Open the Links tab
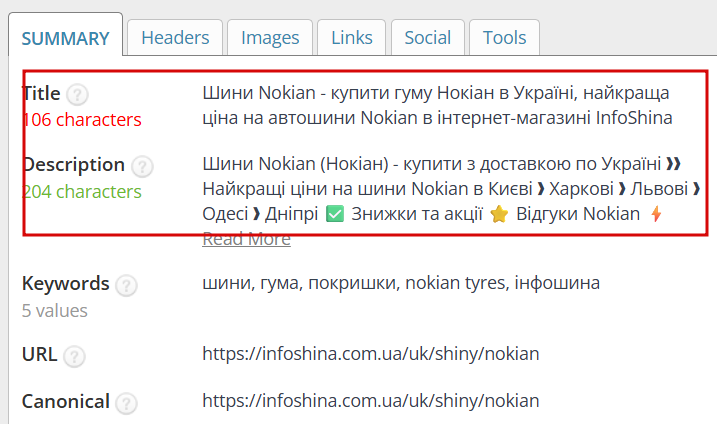The width and height of the screenshot is (717, 424). [x=352, y=38]
